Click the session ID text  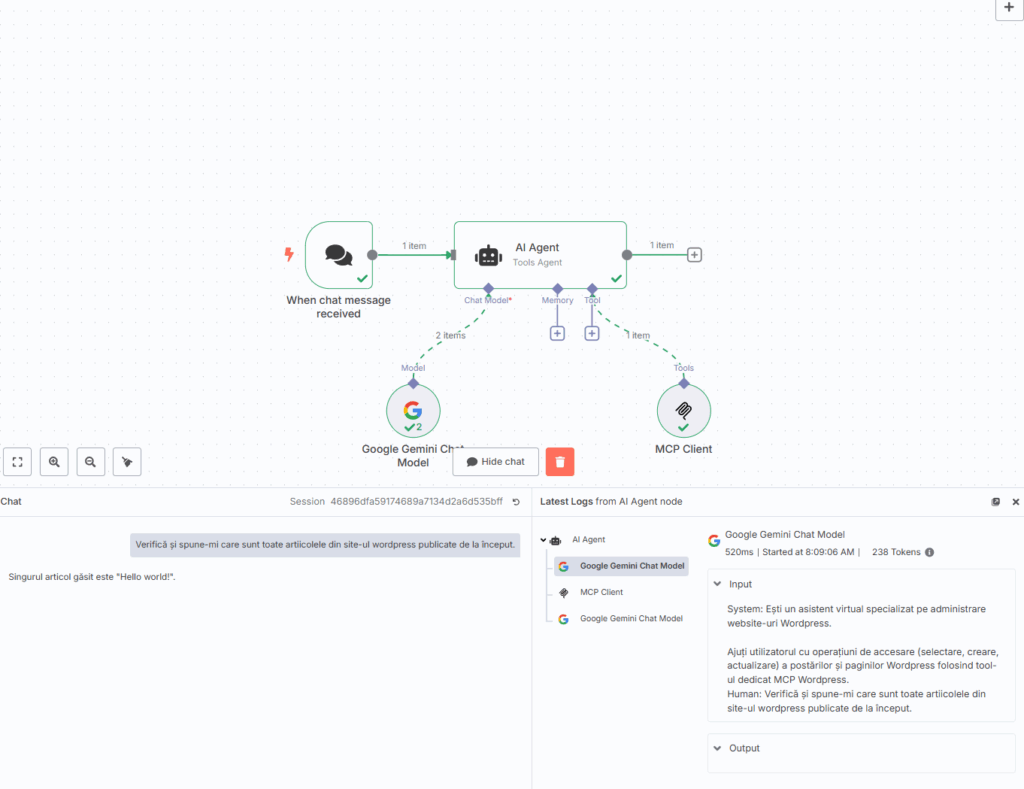click(417, 502)
